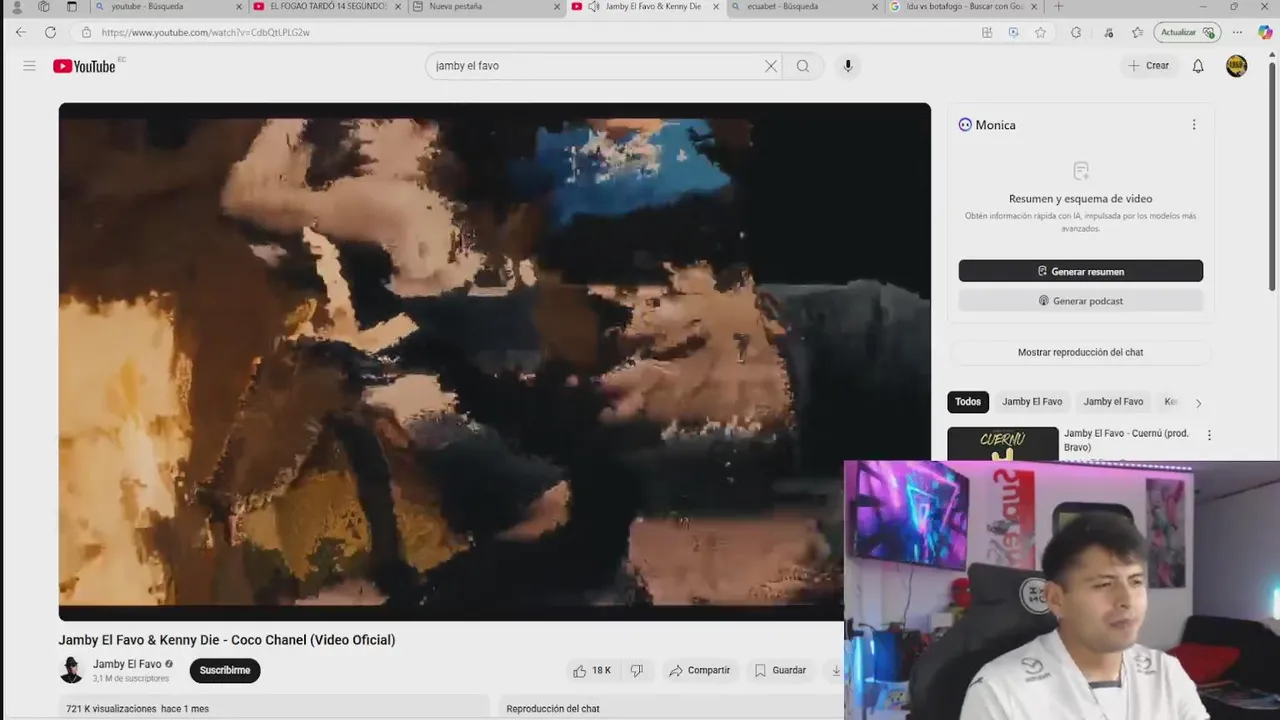Open 'Jamby El Favo - Cuernú (prod. Bravo)' title
Viewport: 1280px width, 720px height.
pyautogui.click(x=1126, y=440)
